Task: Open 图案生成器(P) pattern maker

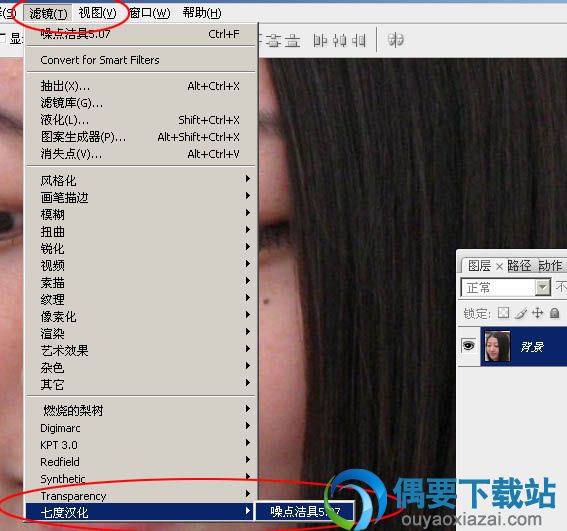Action: click(141, 137)
